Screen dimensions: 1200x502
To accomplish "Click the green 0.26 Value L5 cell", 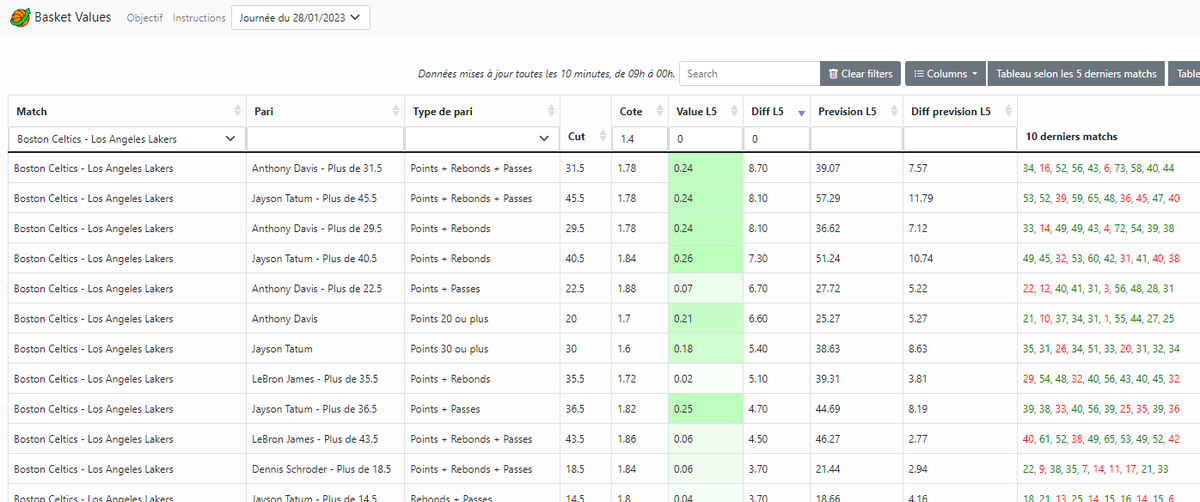I will coord(705,258).
